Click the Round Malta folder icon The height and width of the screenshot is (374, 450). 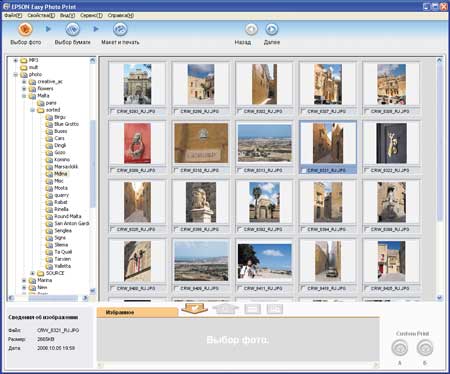click(49, 216)
